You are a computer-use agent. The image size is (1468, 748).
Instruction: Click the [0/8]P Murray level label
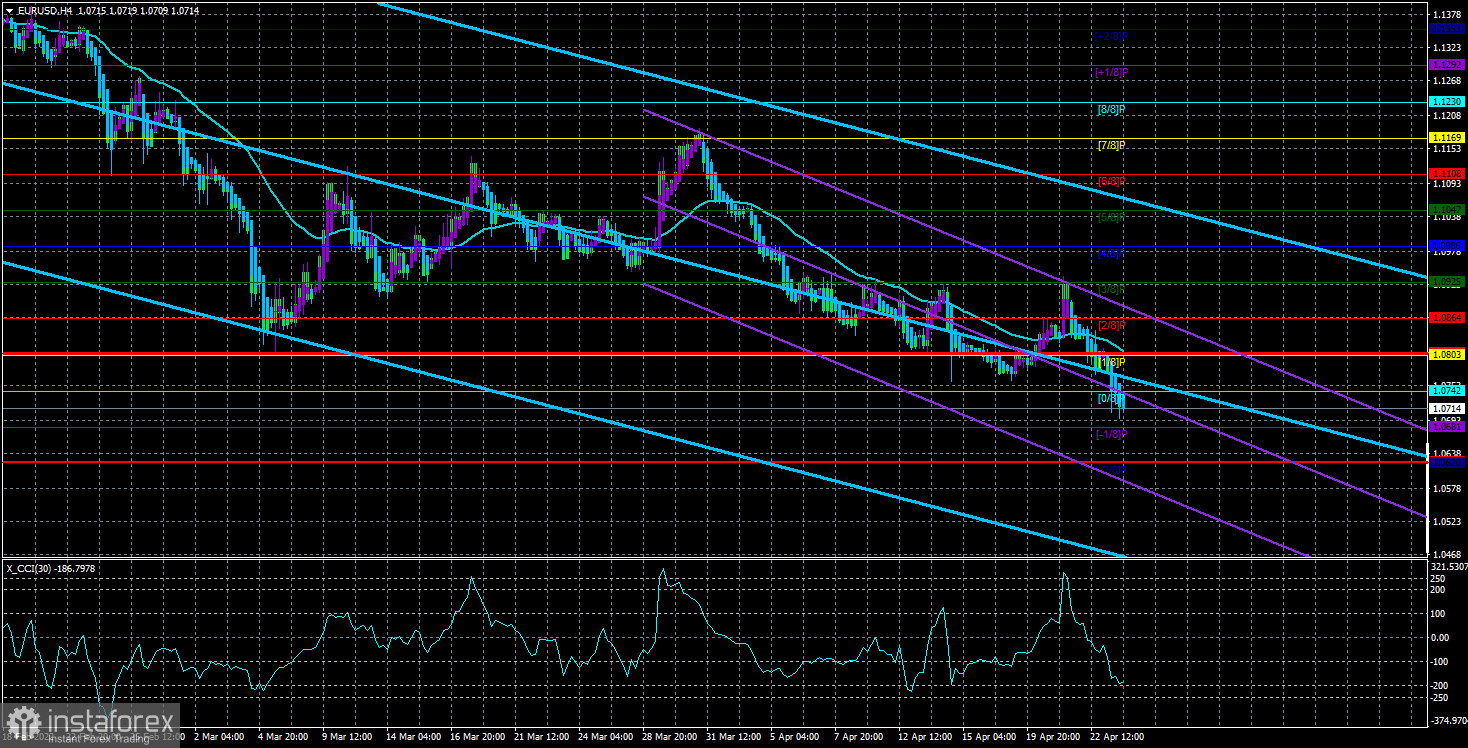(x=1111, y=398)
